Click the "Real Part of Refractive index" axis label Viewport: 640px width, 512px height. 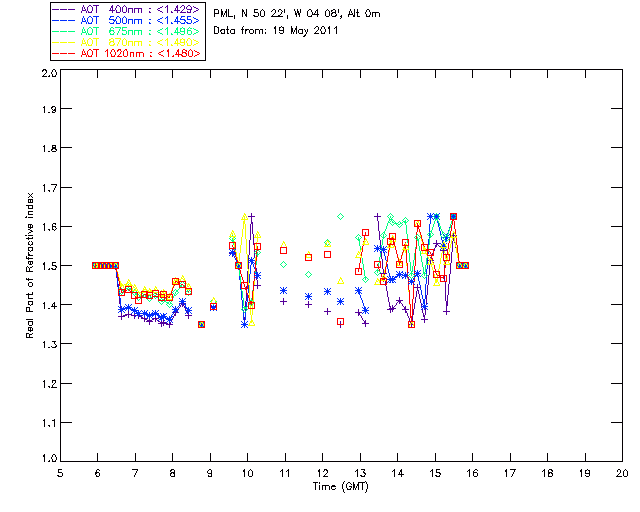pos(30,265)
